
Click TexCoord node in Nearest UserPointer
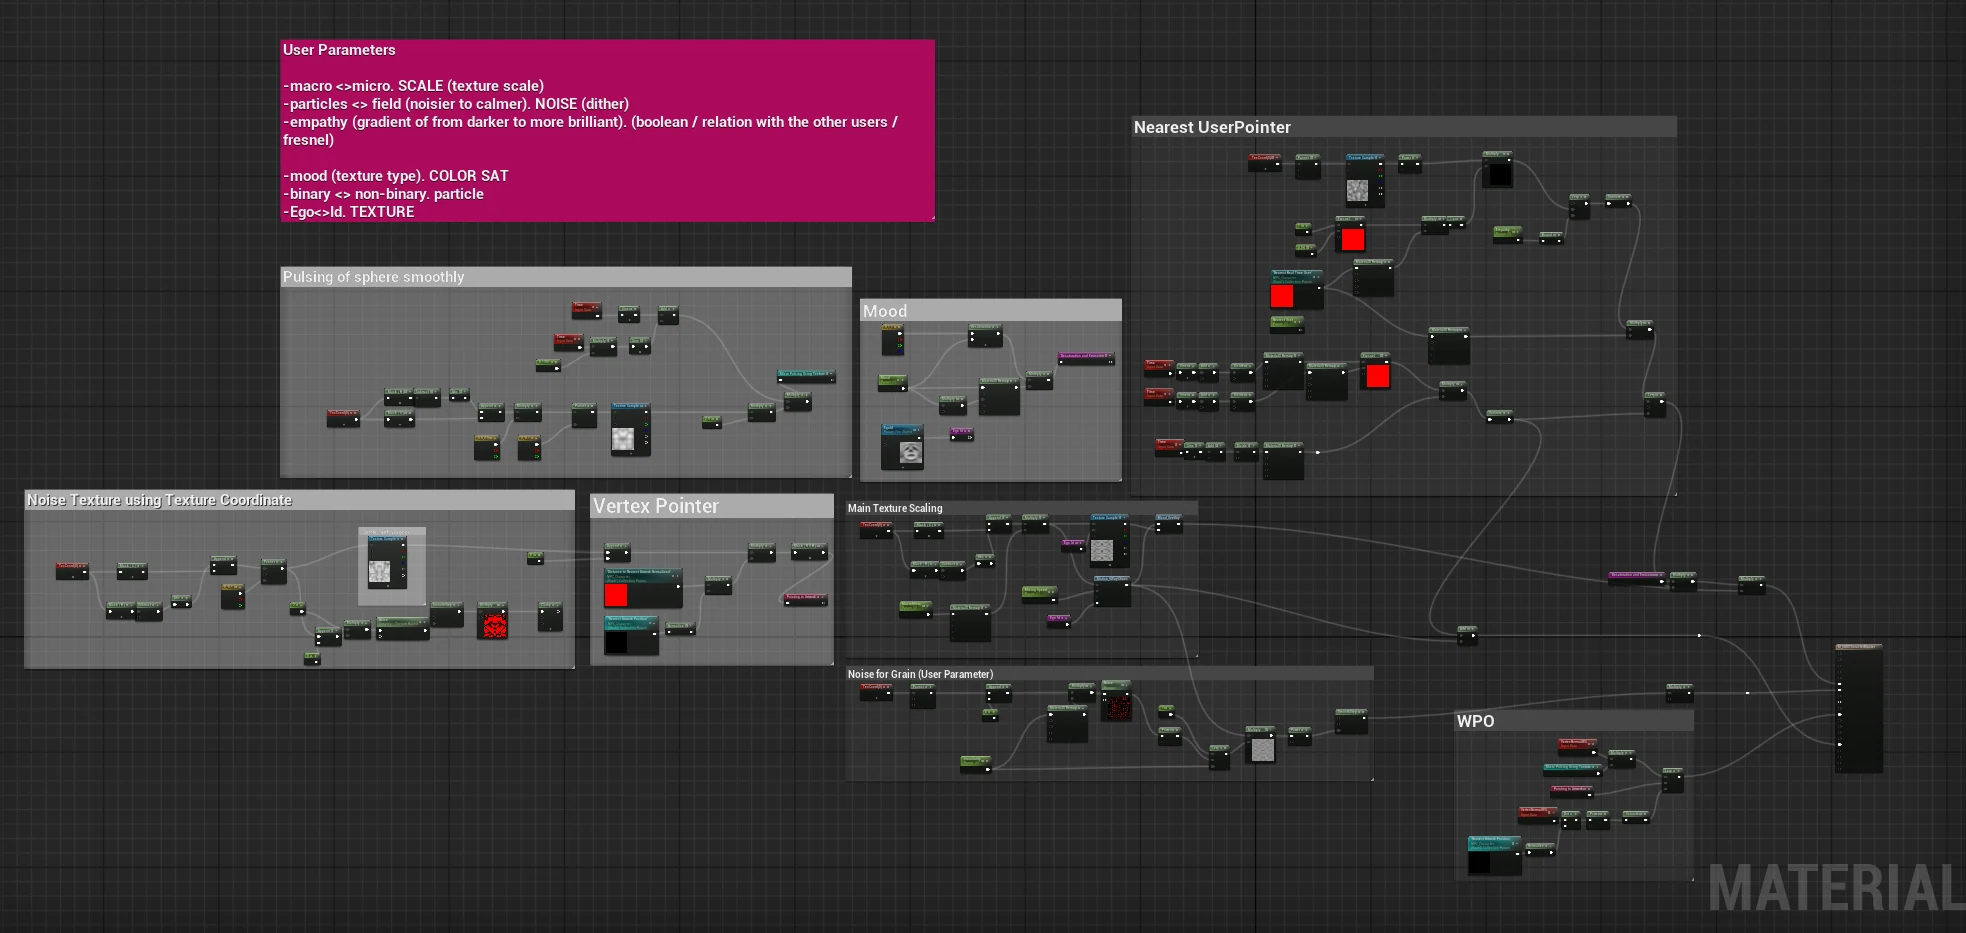click(x=1264, y=163)
